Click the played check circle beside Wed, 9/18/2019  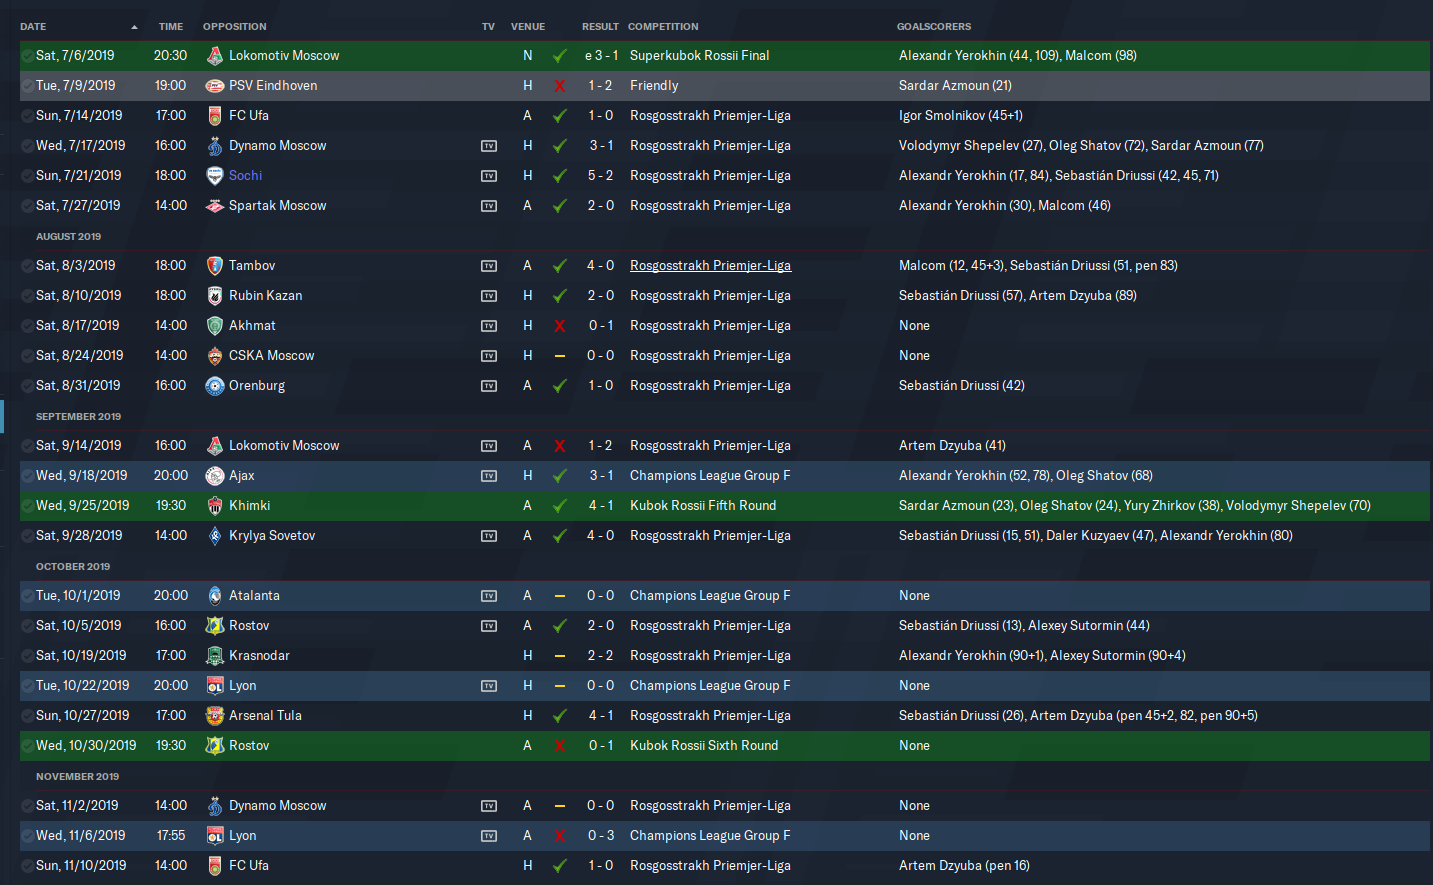coord(27,476)
